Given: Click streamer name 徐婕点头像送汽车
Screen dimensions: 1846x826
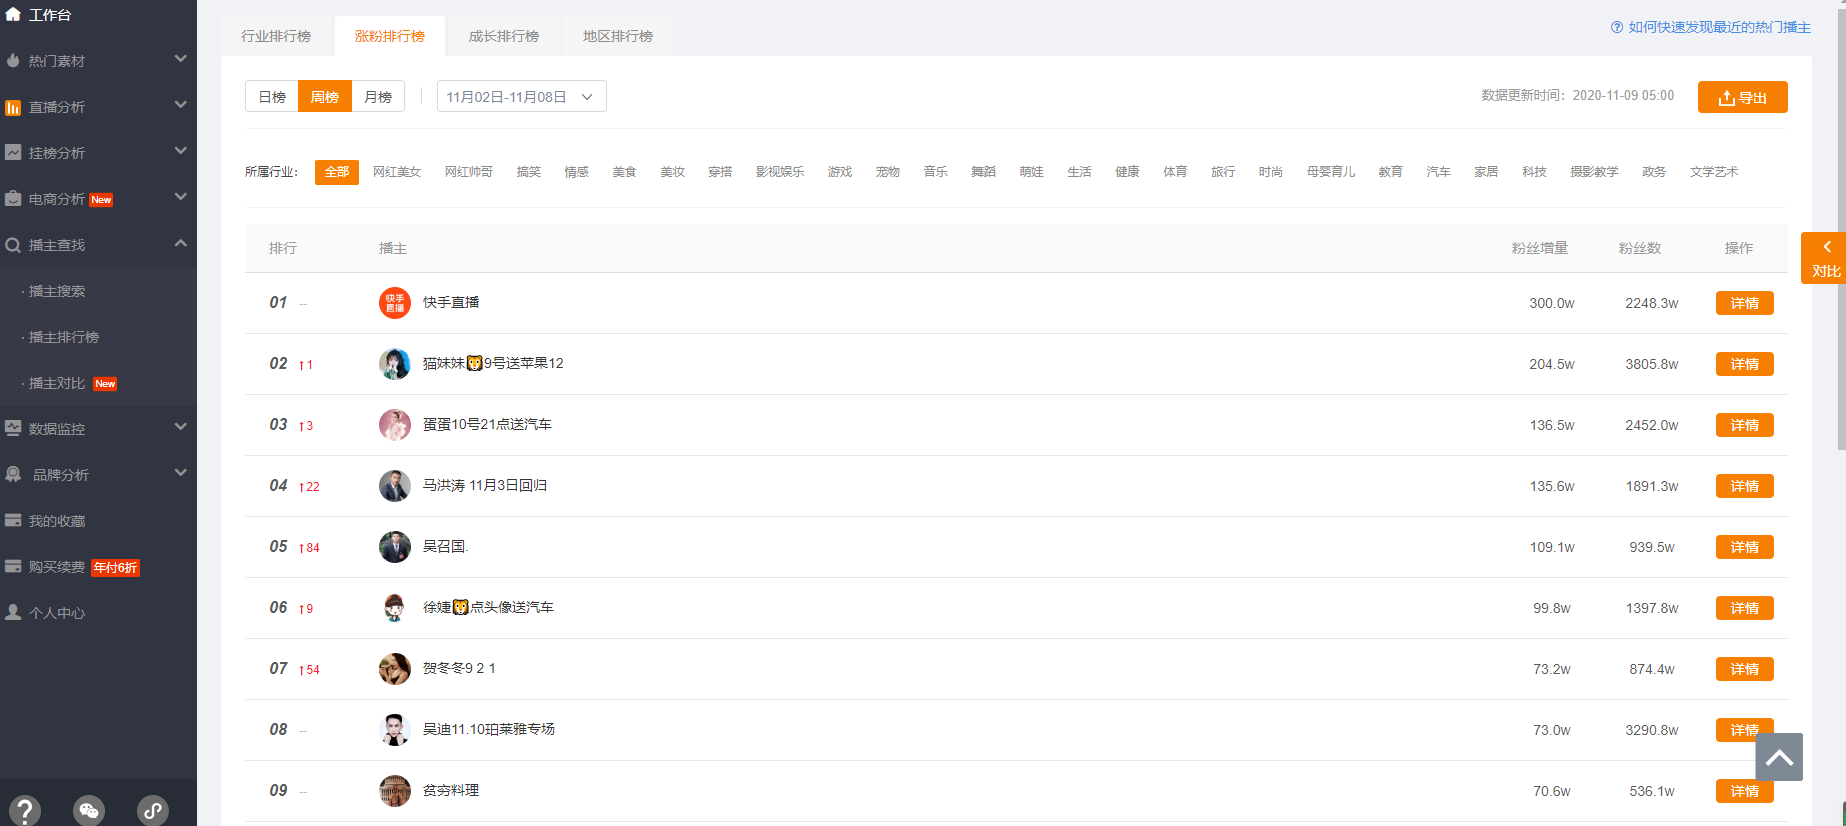Looking at the screenshot, I should [488, 607].
